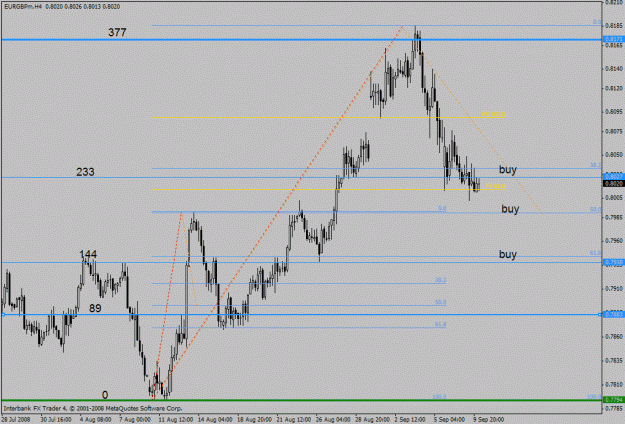Screen dimensions: 625x424
Task: Click the 0.8185 price axis value
Action: (614, 26)
